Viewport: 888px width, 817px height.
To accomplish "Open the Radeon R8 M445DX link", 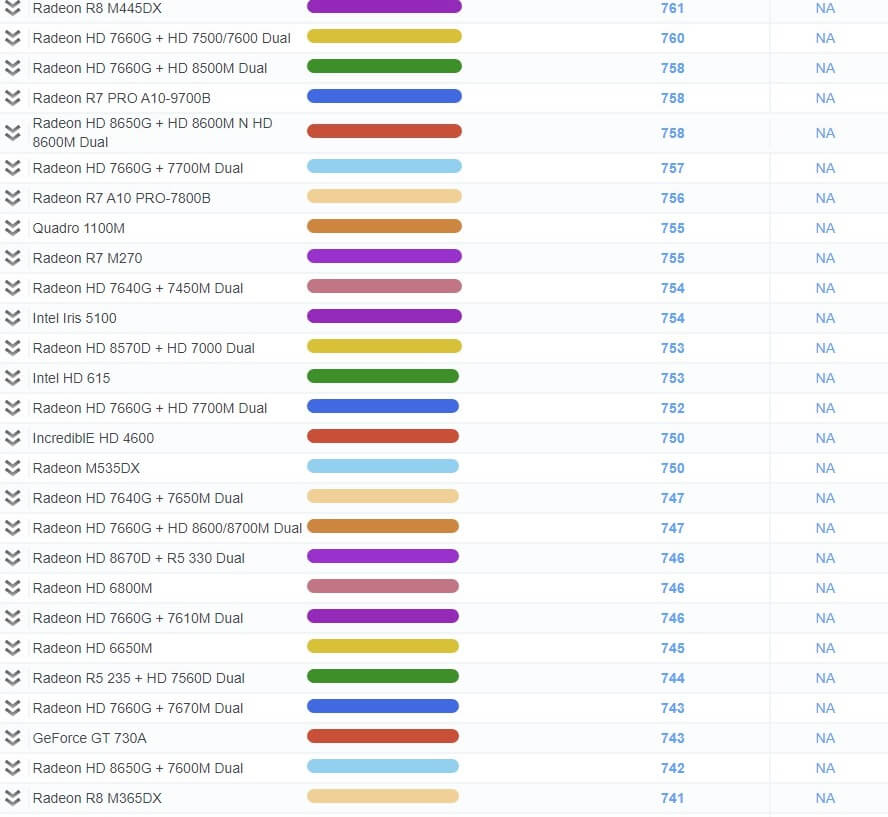I will pos(97,8).
